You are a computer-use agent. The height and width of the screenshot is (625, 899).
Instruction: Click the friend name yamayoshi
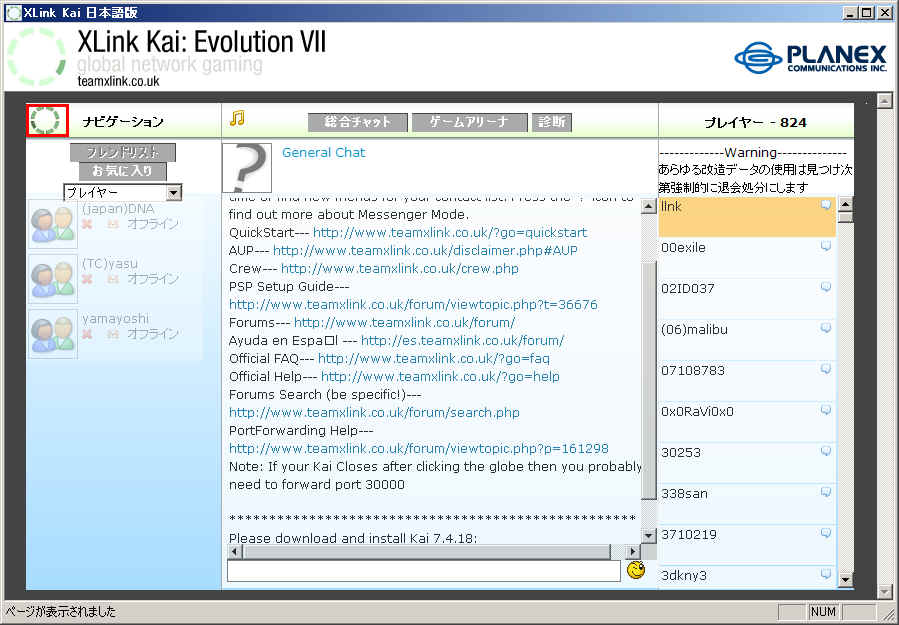tap(115, 319)
